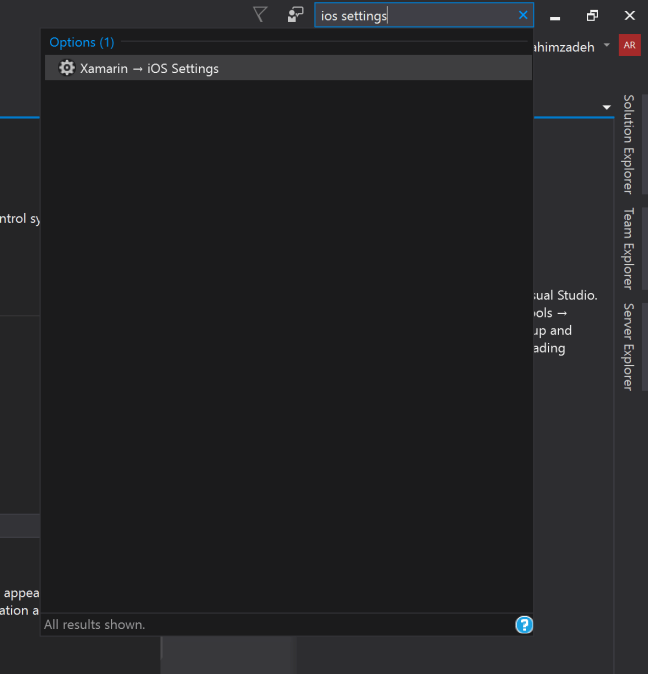Image resolution: width=648 pixels, height=674 pixels.
Task: Restore down the Visual Studio window
Action: (x=592, y=15)
